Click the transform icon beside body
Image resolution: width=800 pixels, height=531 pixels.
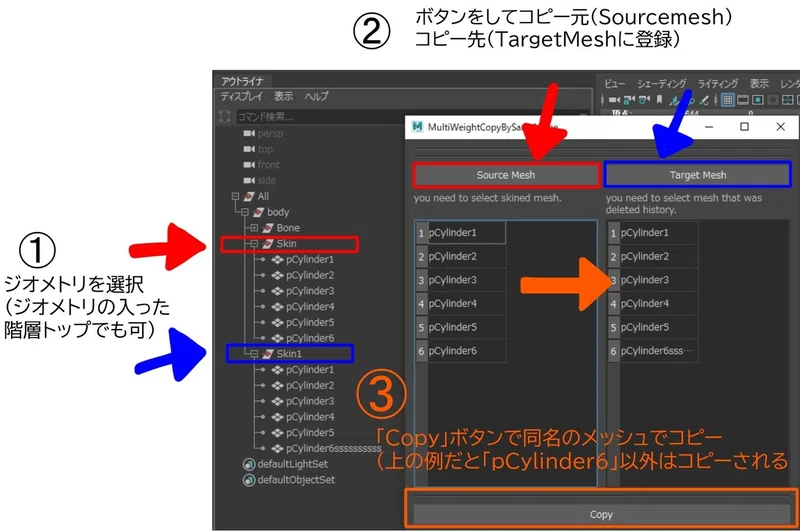259,212
